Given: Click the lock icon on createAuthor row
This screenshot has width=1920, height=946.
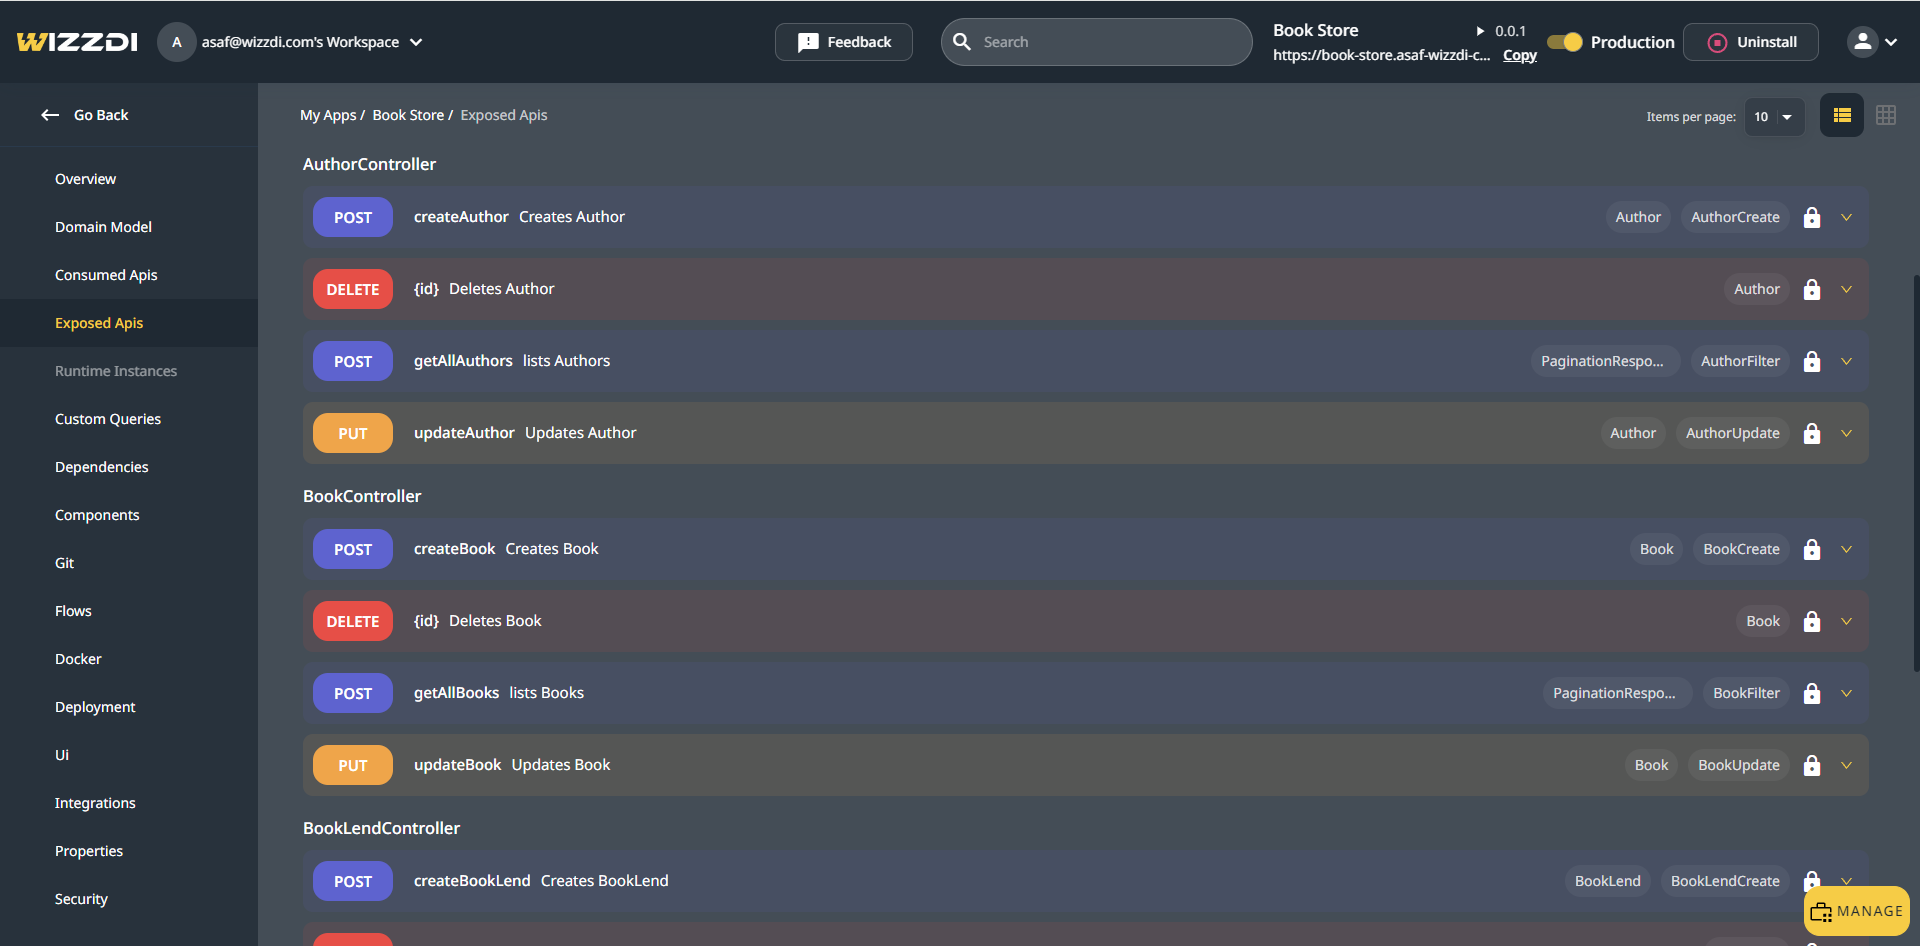Looking at the screenshot, I should (x=1811, y=218).
